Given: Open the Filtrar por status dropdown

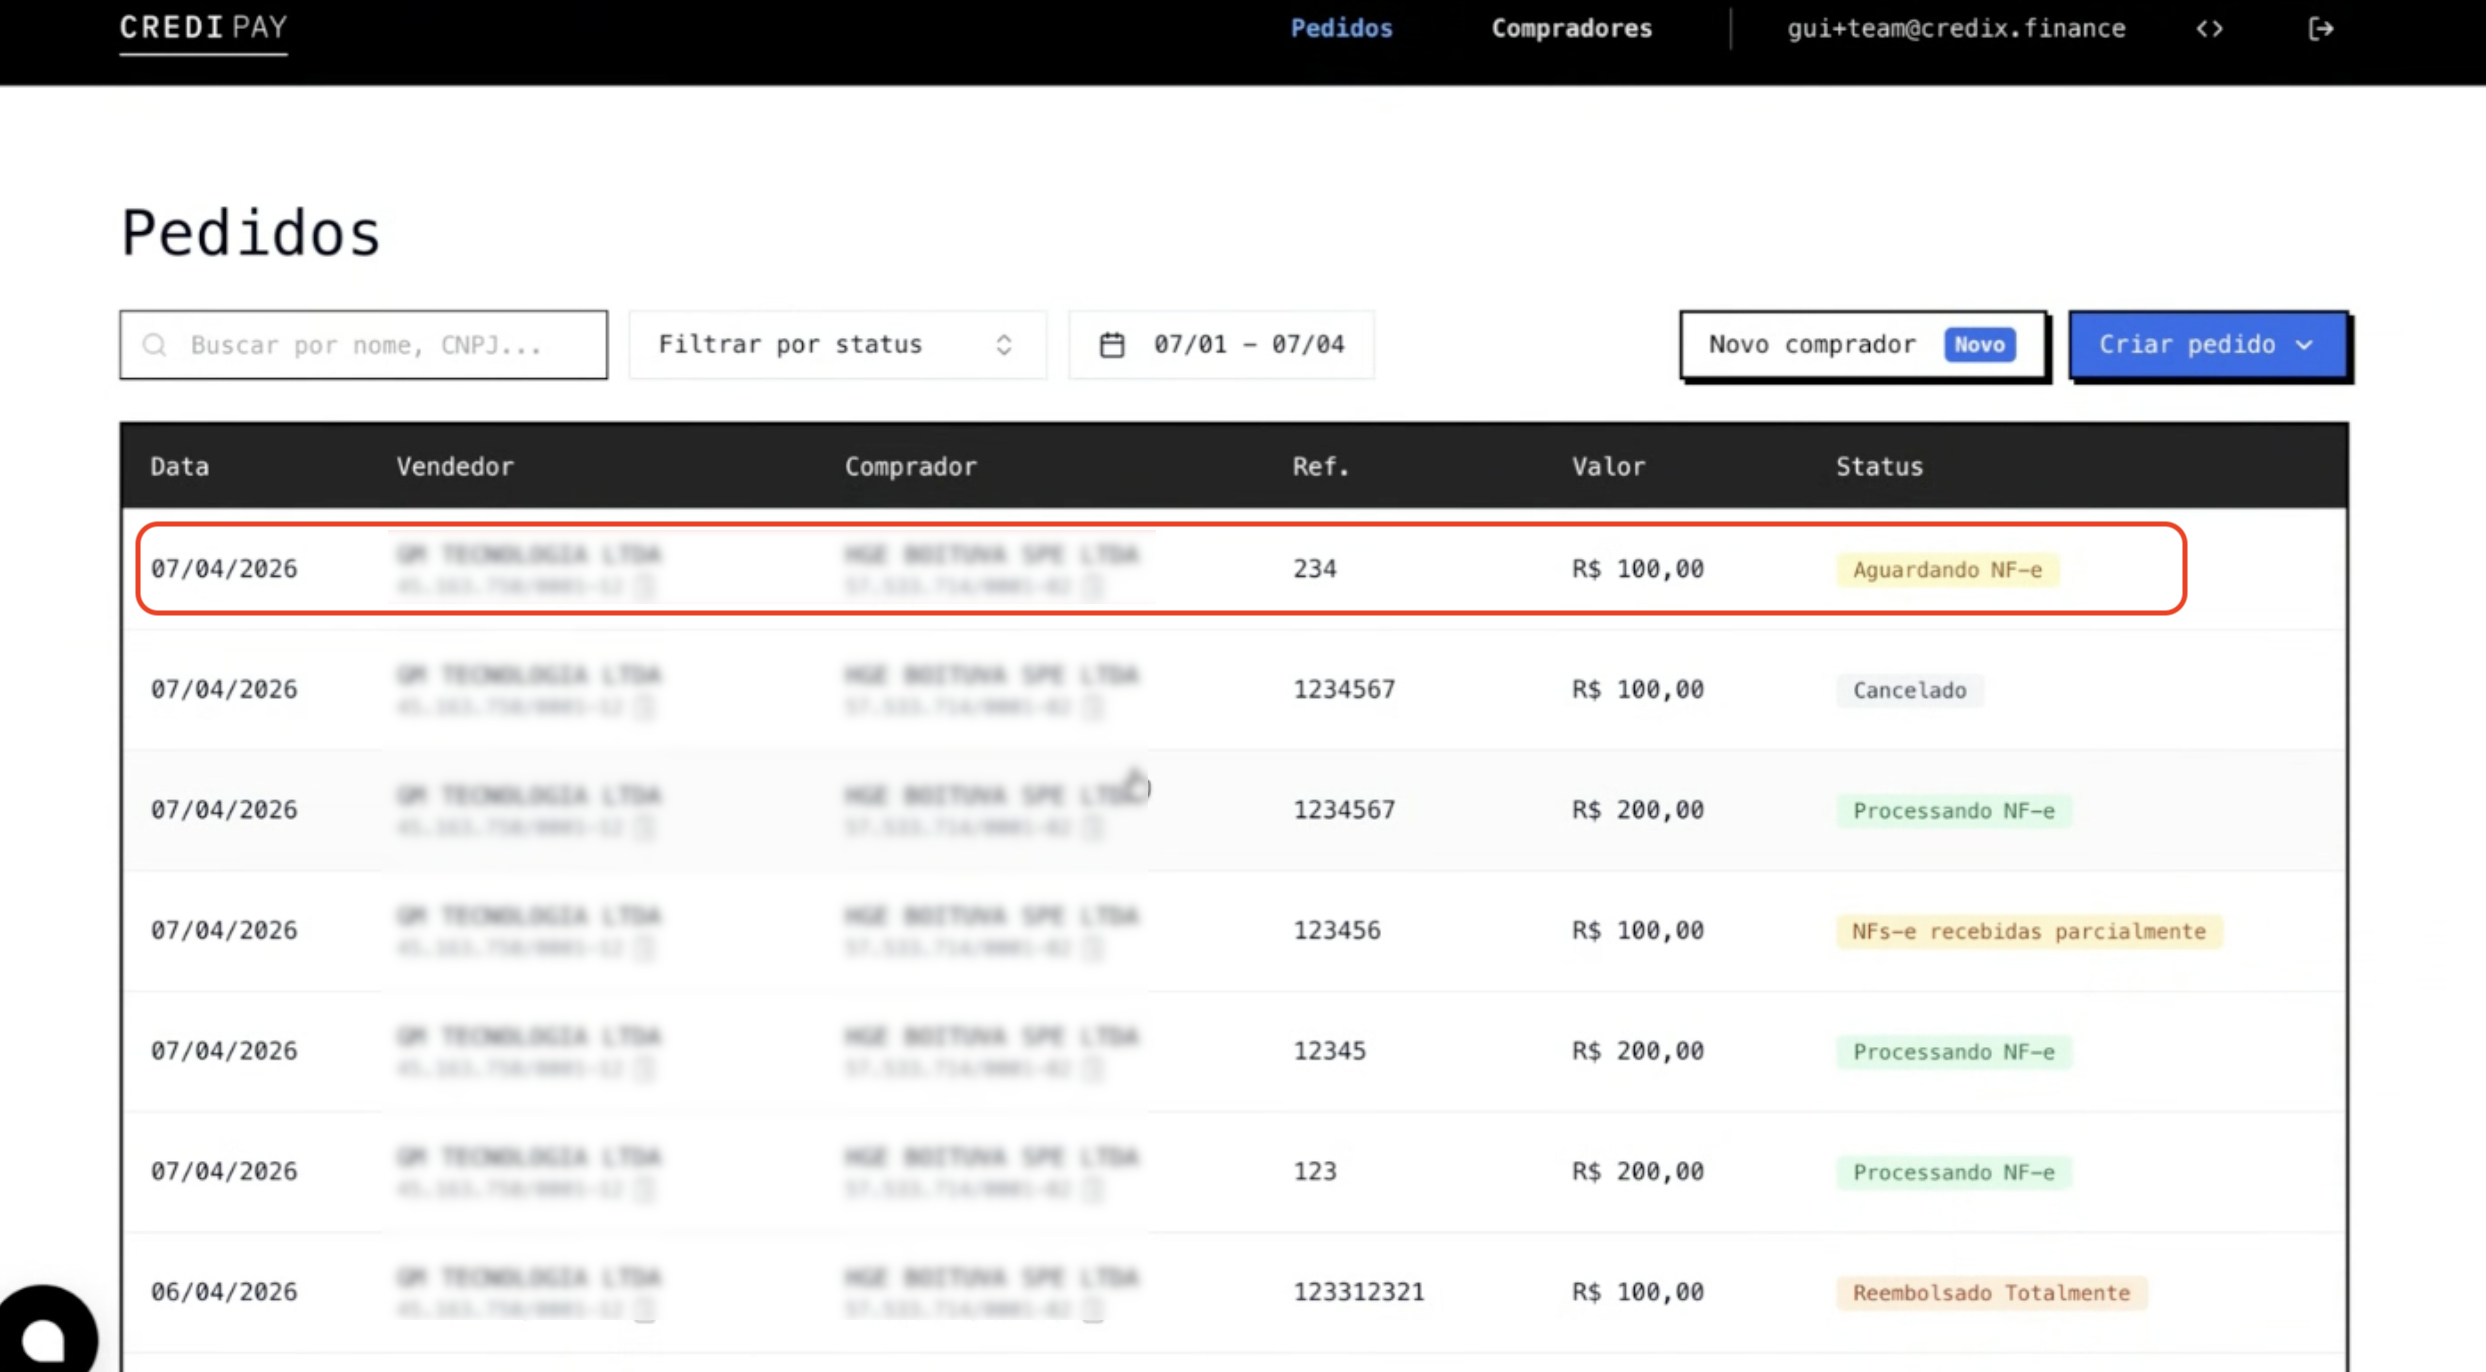Looking at the screenshot, I should (x=836, y=345).
